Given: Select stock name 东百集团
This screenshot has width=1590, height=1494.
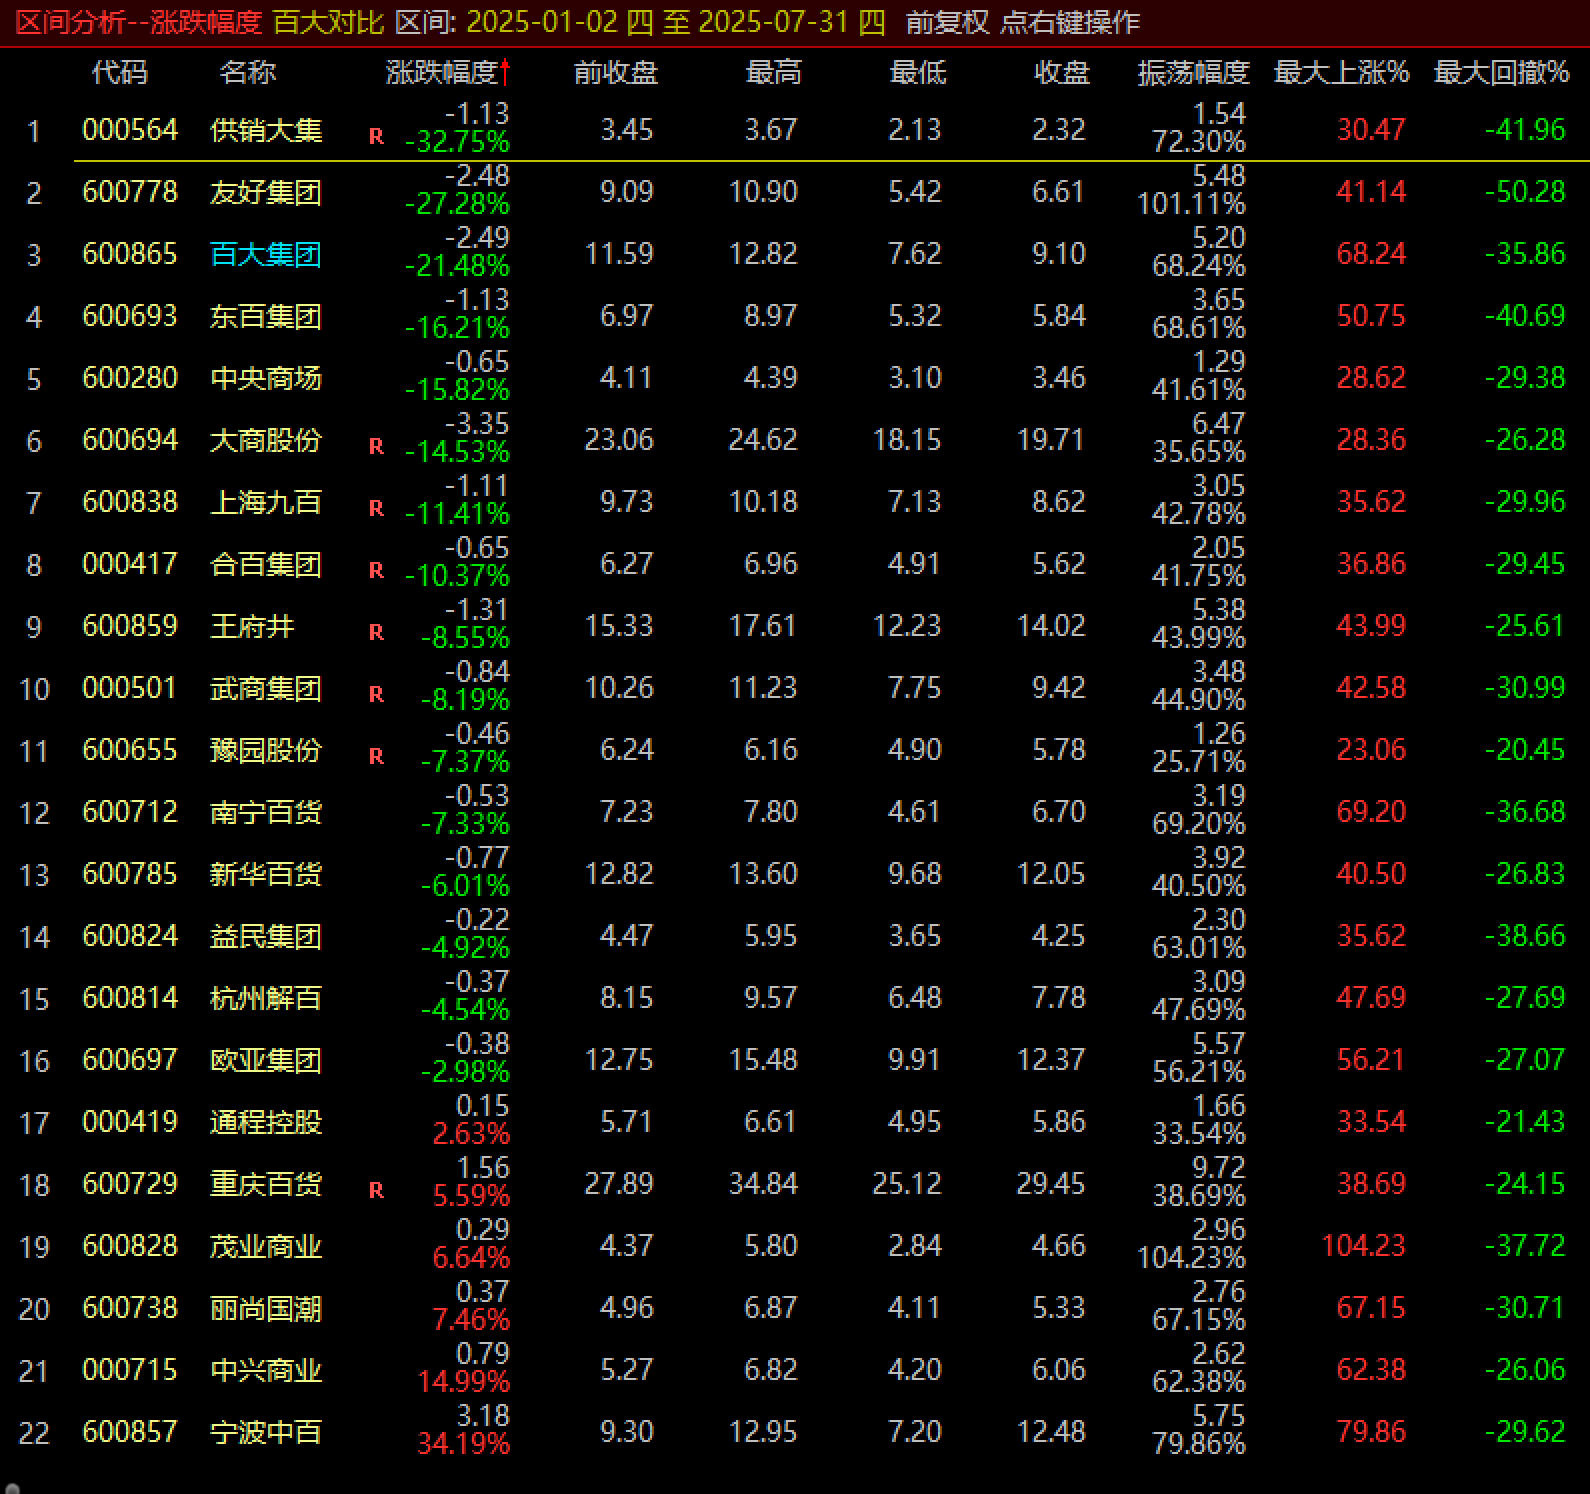Looking at the screenshot, I should click(266, 316).
